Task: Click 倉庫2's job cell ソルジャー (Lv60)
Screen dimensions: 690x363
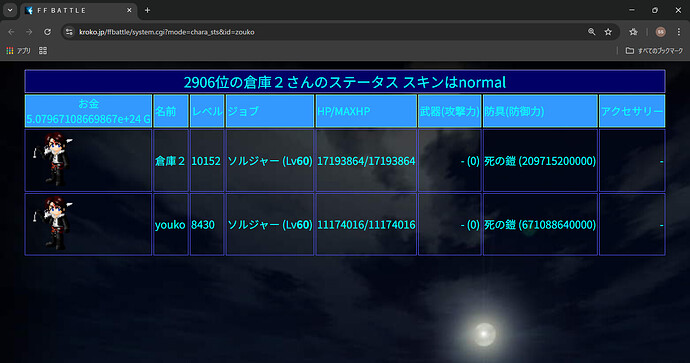Action: [270, 161]
